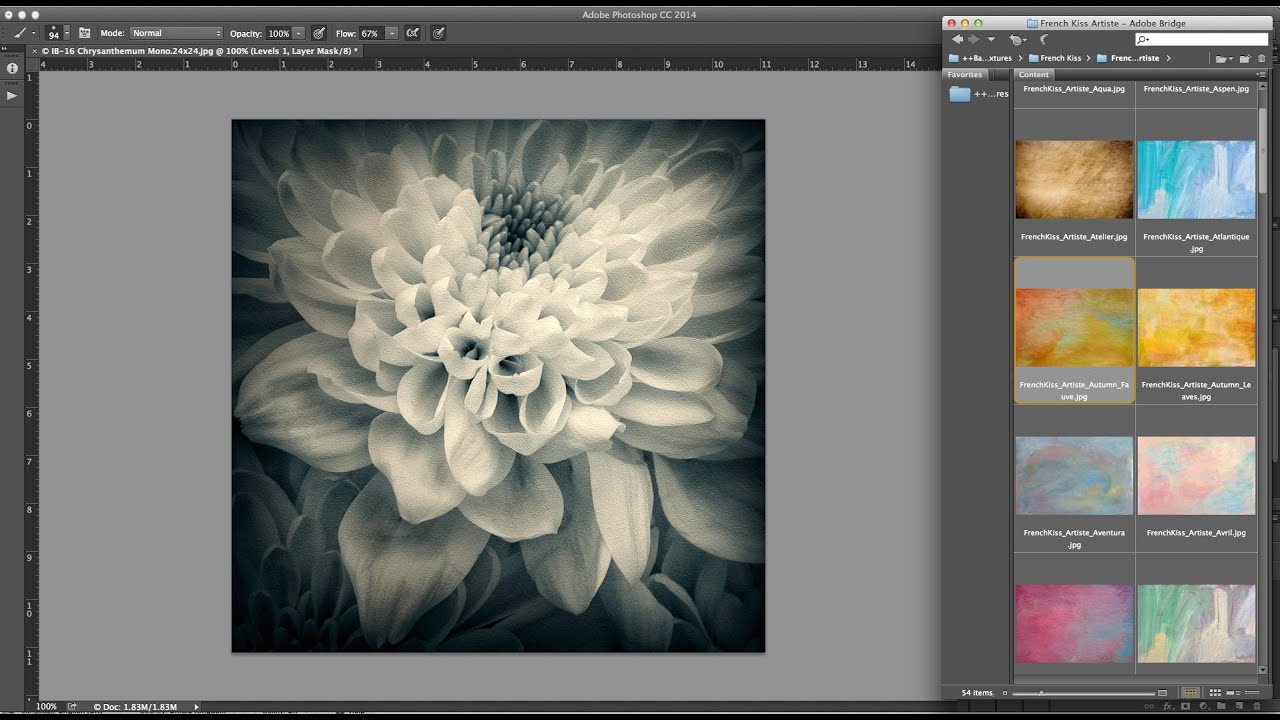Image resolution: width=1280 pixels, height=720 pixels.
Task: Click the back navigation arrow in Bridge
Action: [x=956, y=38]
